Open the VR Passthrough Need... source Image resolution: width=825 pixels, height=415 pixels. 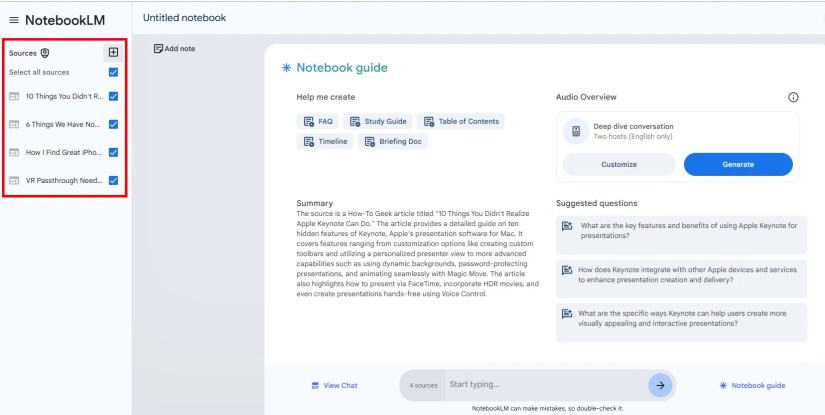pyautogui.click(x=64, y=180)
